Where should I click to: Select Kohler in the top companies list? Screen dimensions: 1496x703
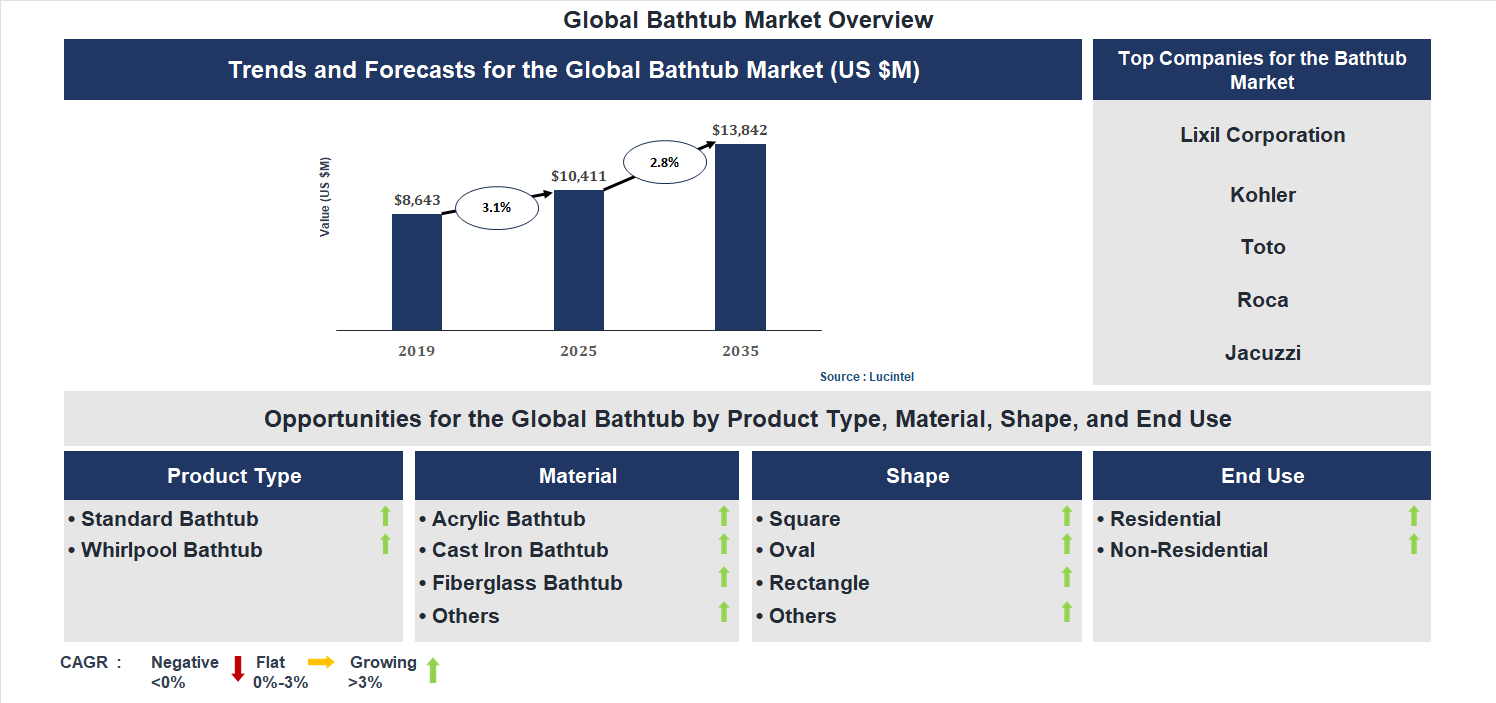1262,195
